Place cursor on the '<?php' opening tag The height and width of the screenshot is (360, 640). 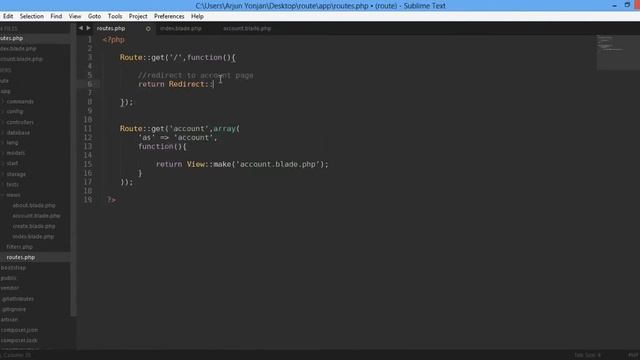[113, 40]
